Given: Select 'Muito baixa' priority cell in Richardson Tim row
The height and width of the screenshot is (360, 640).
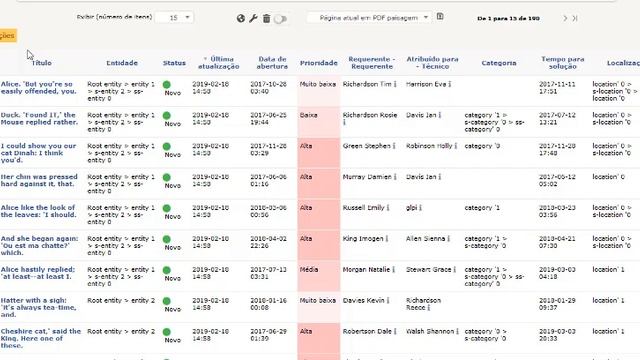Looking at the screenshot, I should coord(318,91).
